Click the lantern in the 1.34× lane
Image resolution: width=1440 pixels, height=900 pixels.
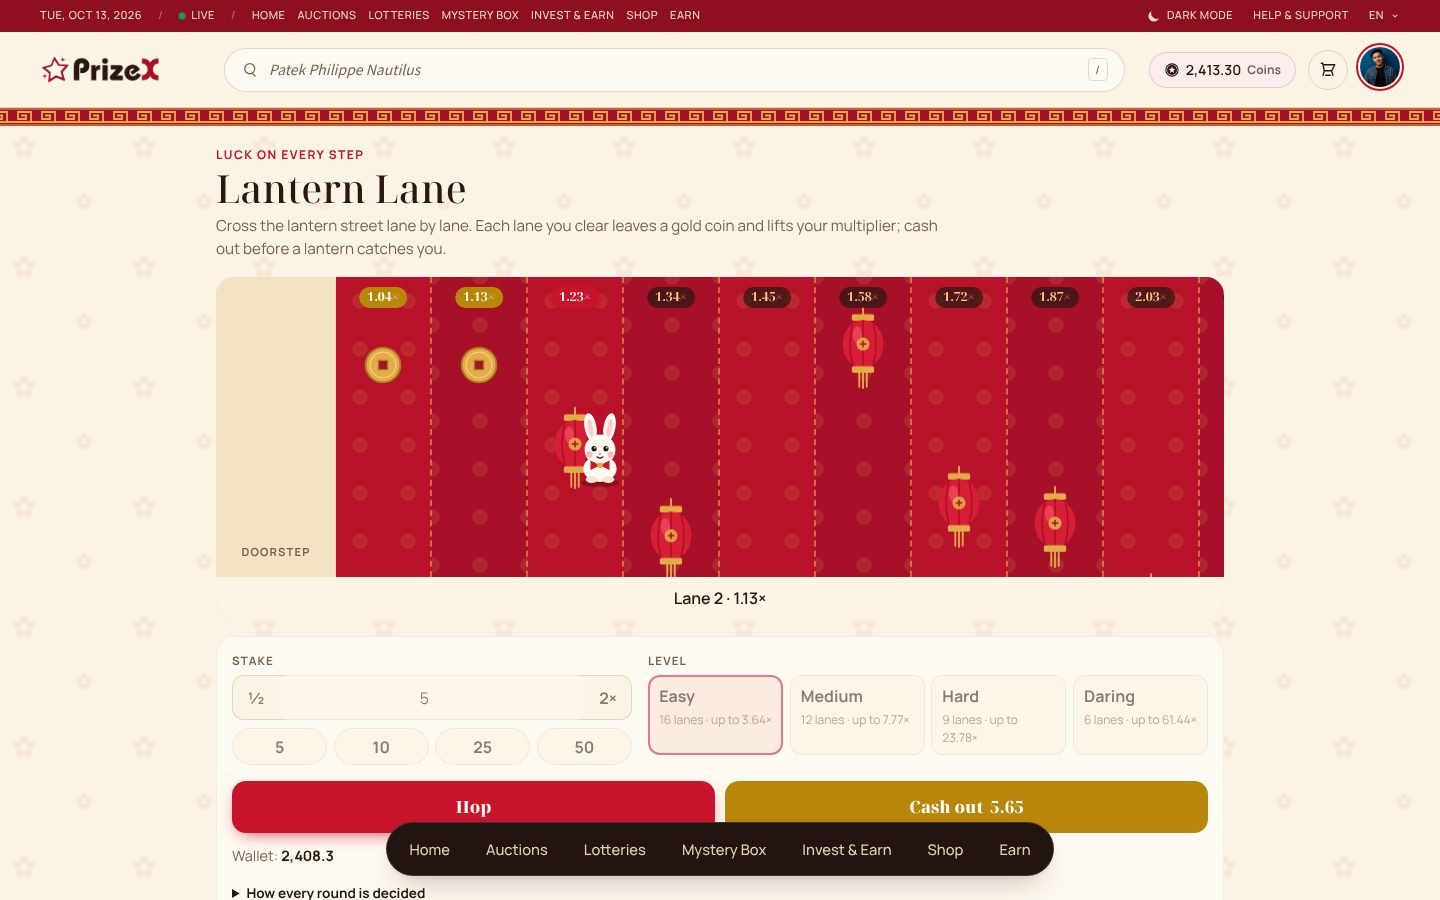[671, 538]
